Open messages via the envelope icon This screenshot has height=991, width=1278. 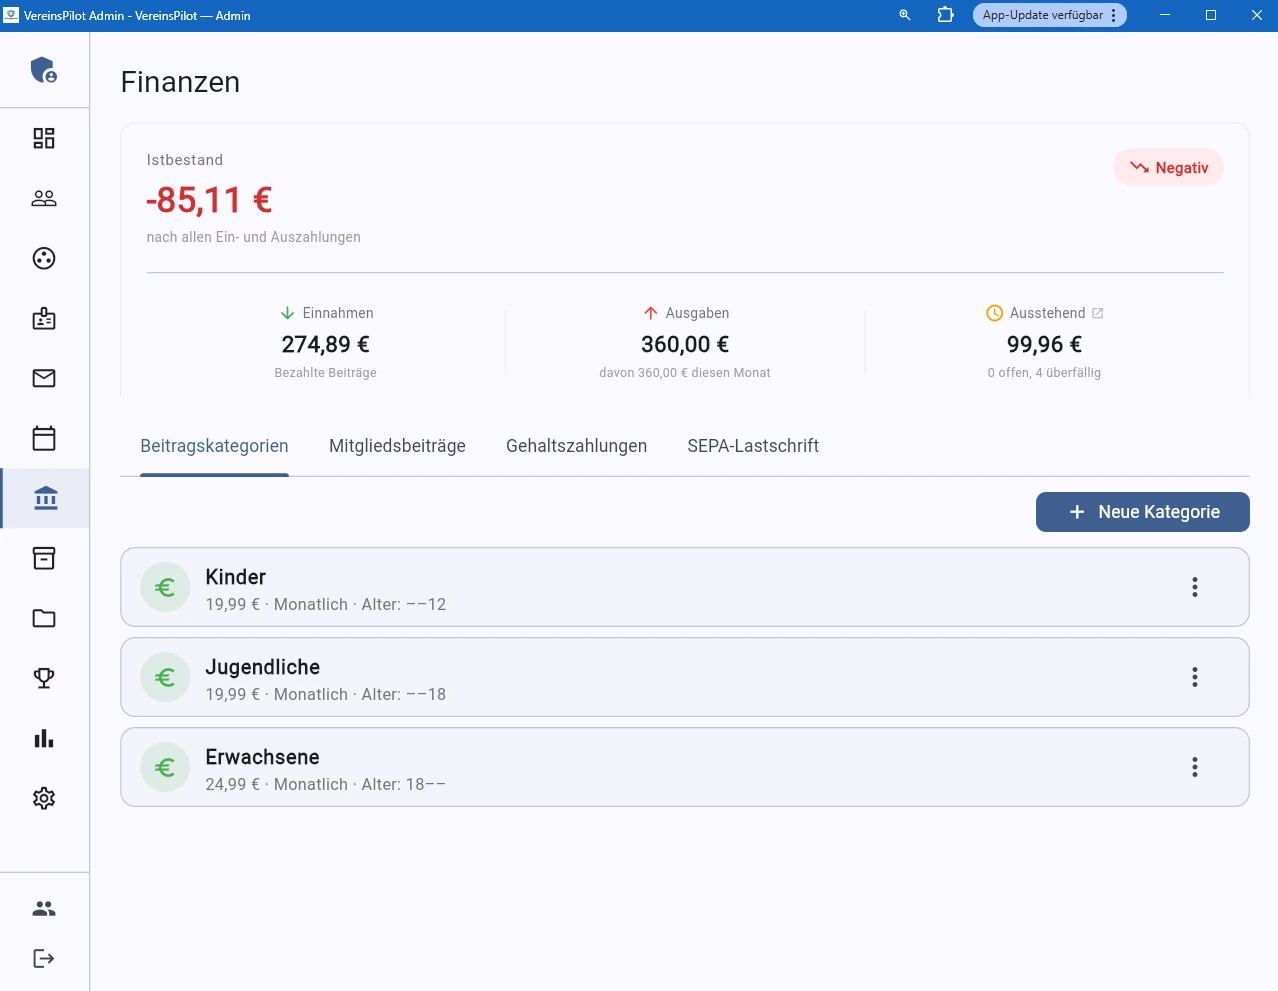click(43, 378)
